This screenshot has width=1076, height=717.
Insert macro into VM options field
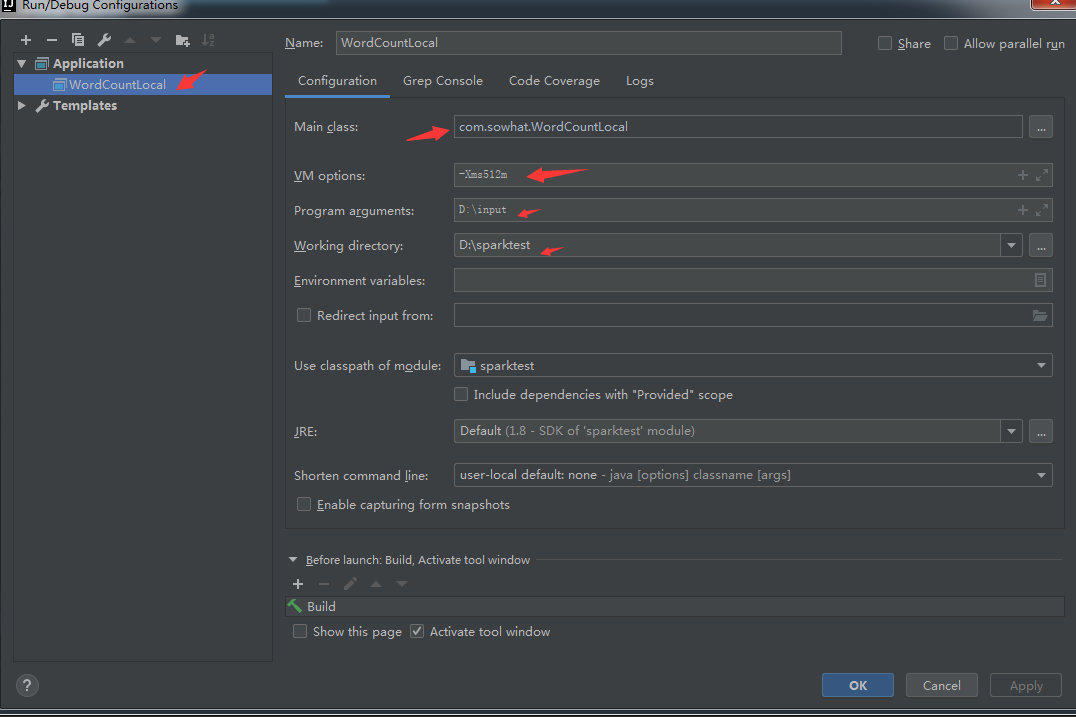(1022, 175)
